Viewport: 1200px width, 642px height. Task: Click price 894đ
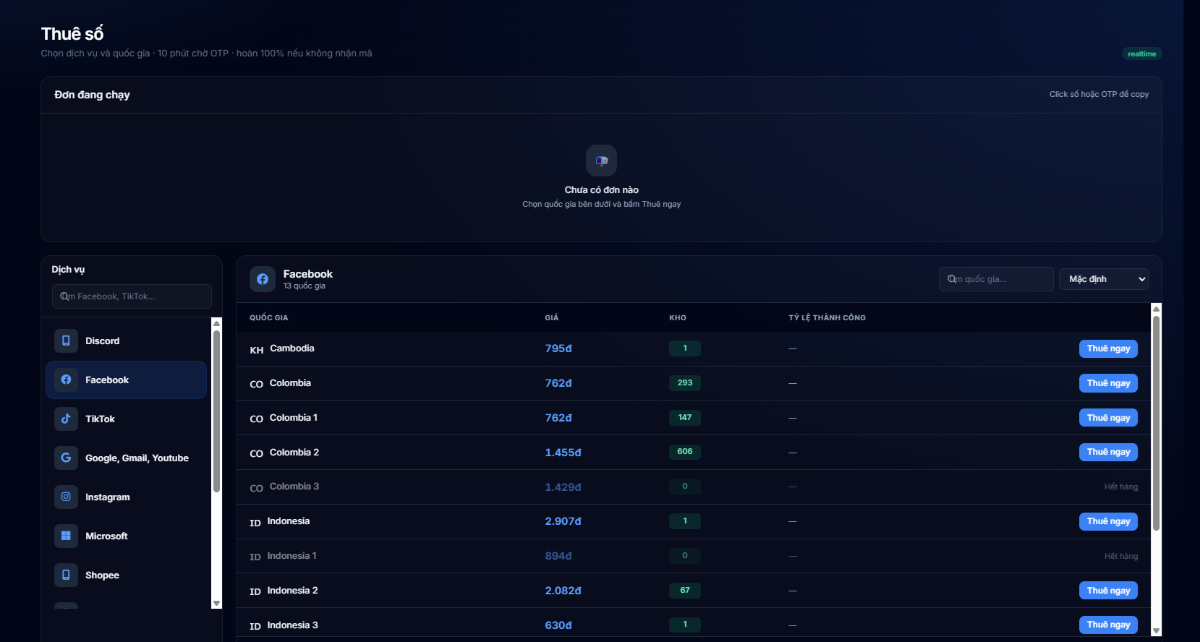558,556
